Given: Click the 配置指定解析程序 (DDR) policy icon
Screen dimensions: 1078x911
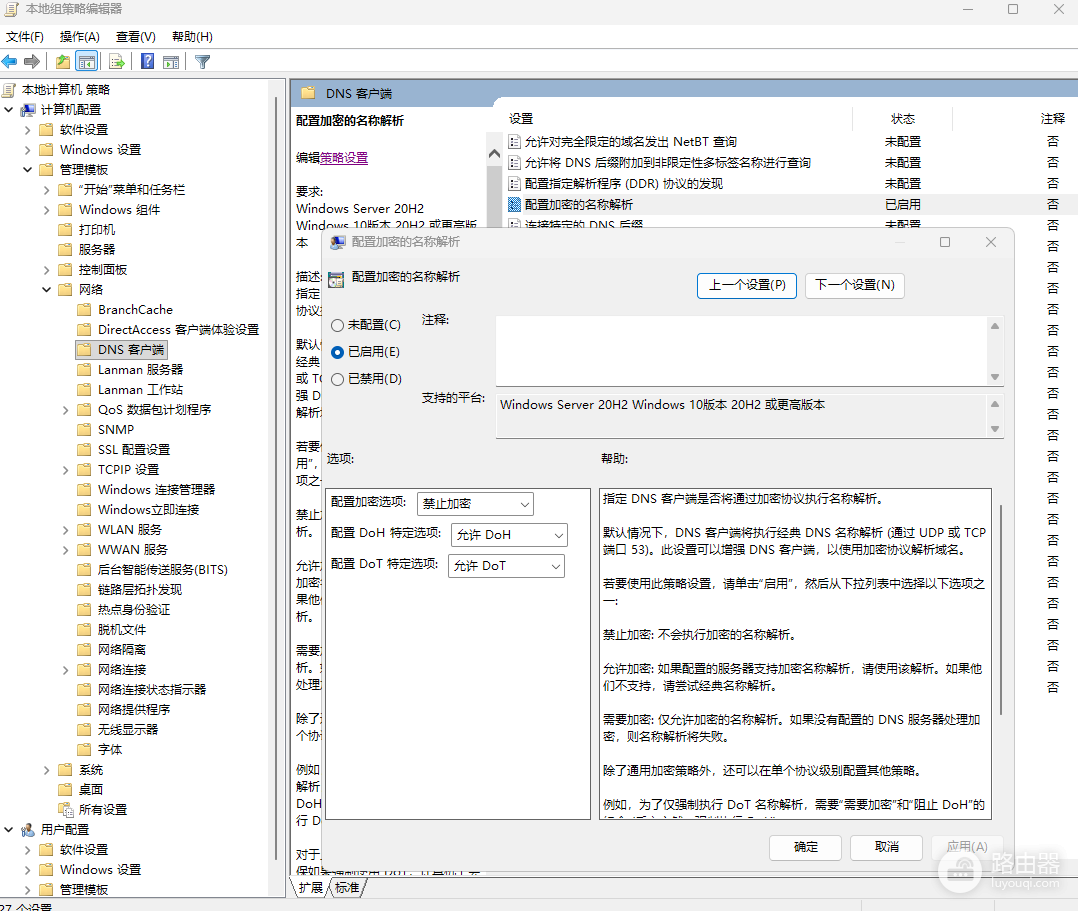Looking at the screenshot, I should (514, 184).
